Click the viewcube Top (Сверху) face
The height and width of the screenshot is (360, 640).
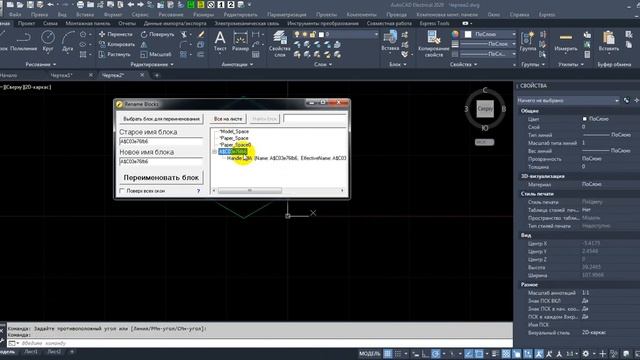[x=485, y=109]
